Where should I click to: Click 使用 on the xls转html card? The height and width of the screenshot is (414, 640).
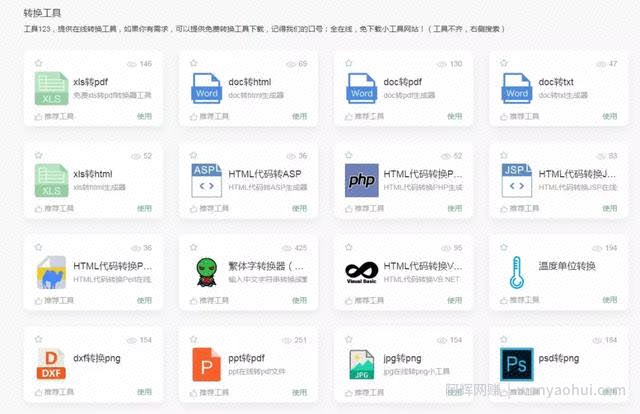[x=144, y=208]
